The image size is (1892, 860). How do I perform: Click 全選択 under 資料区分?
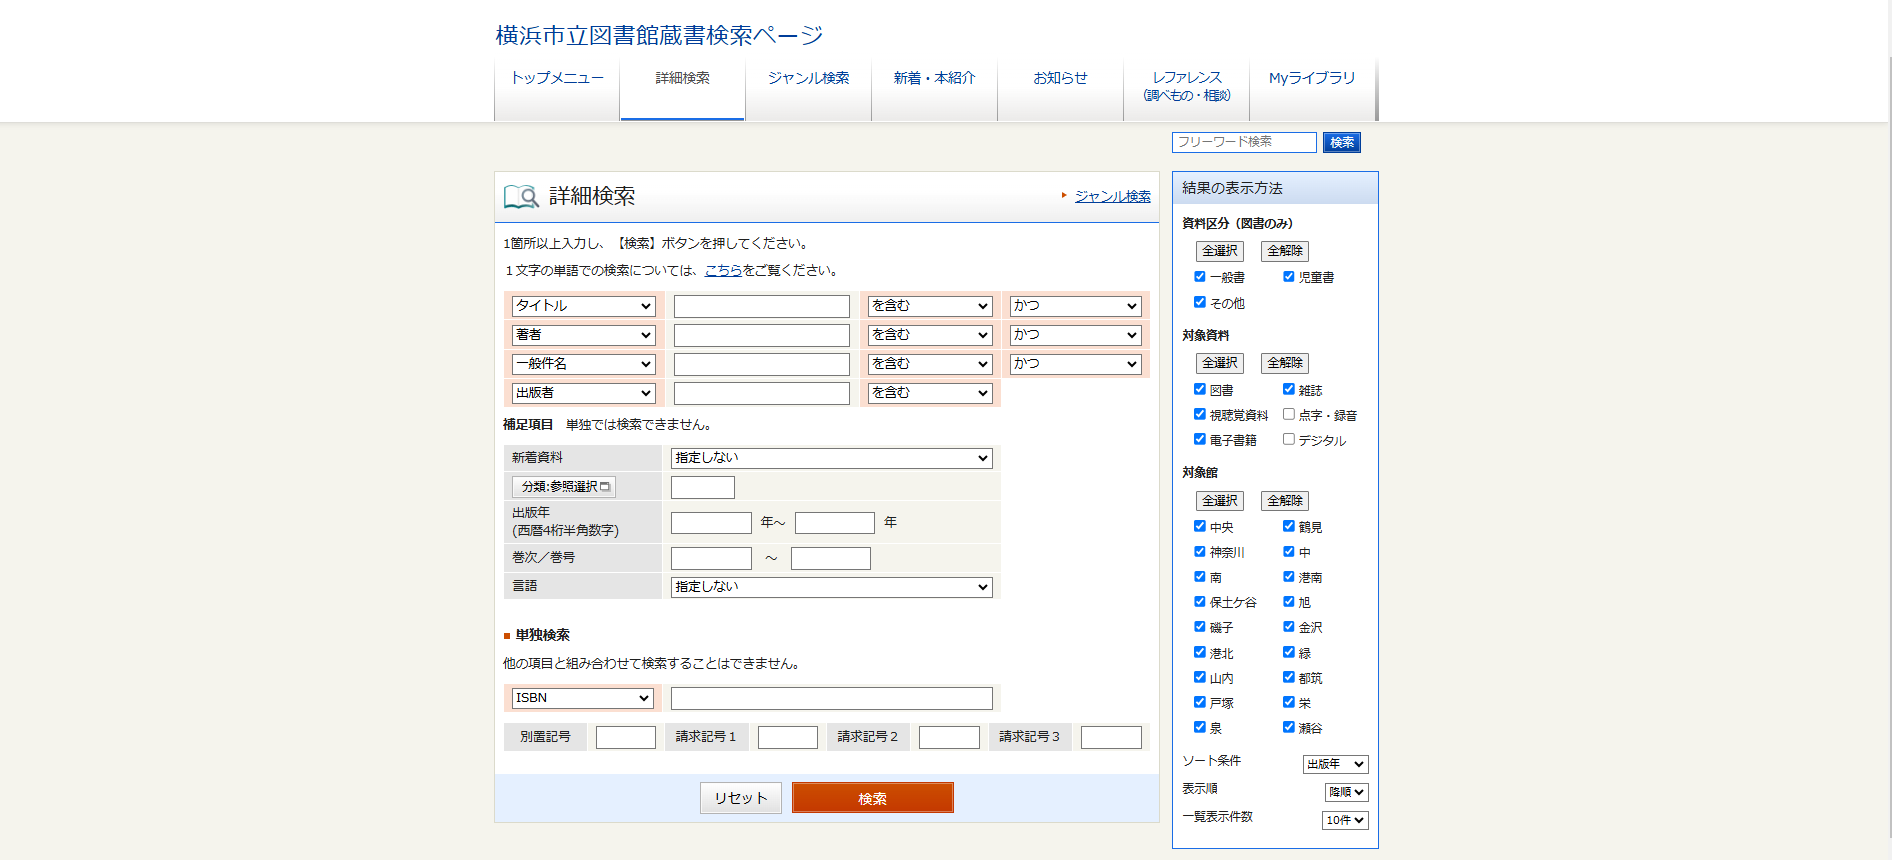pyautogui.click(x=1220, y=251)
